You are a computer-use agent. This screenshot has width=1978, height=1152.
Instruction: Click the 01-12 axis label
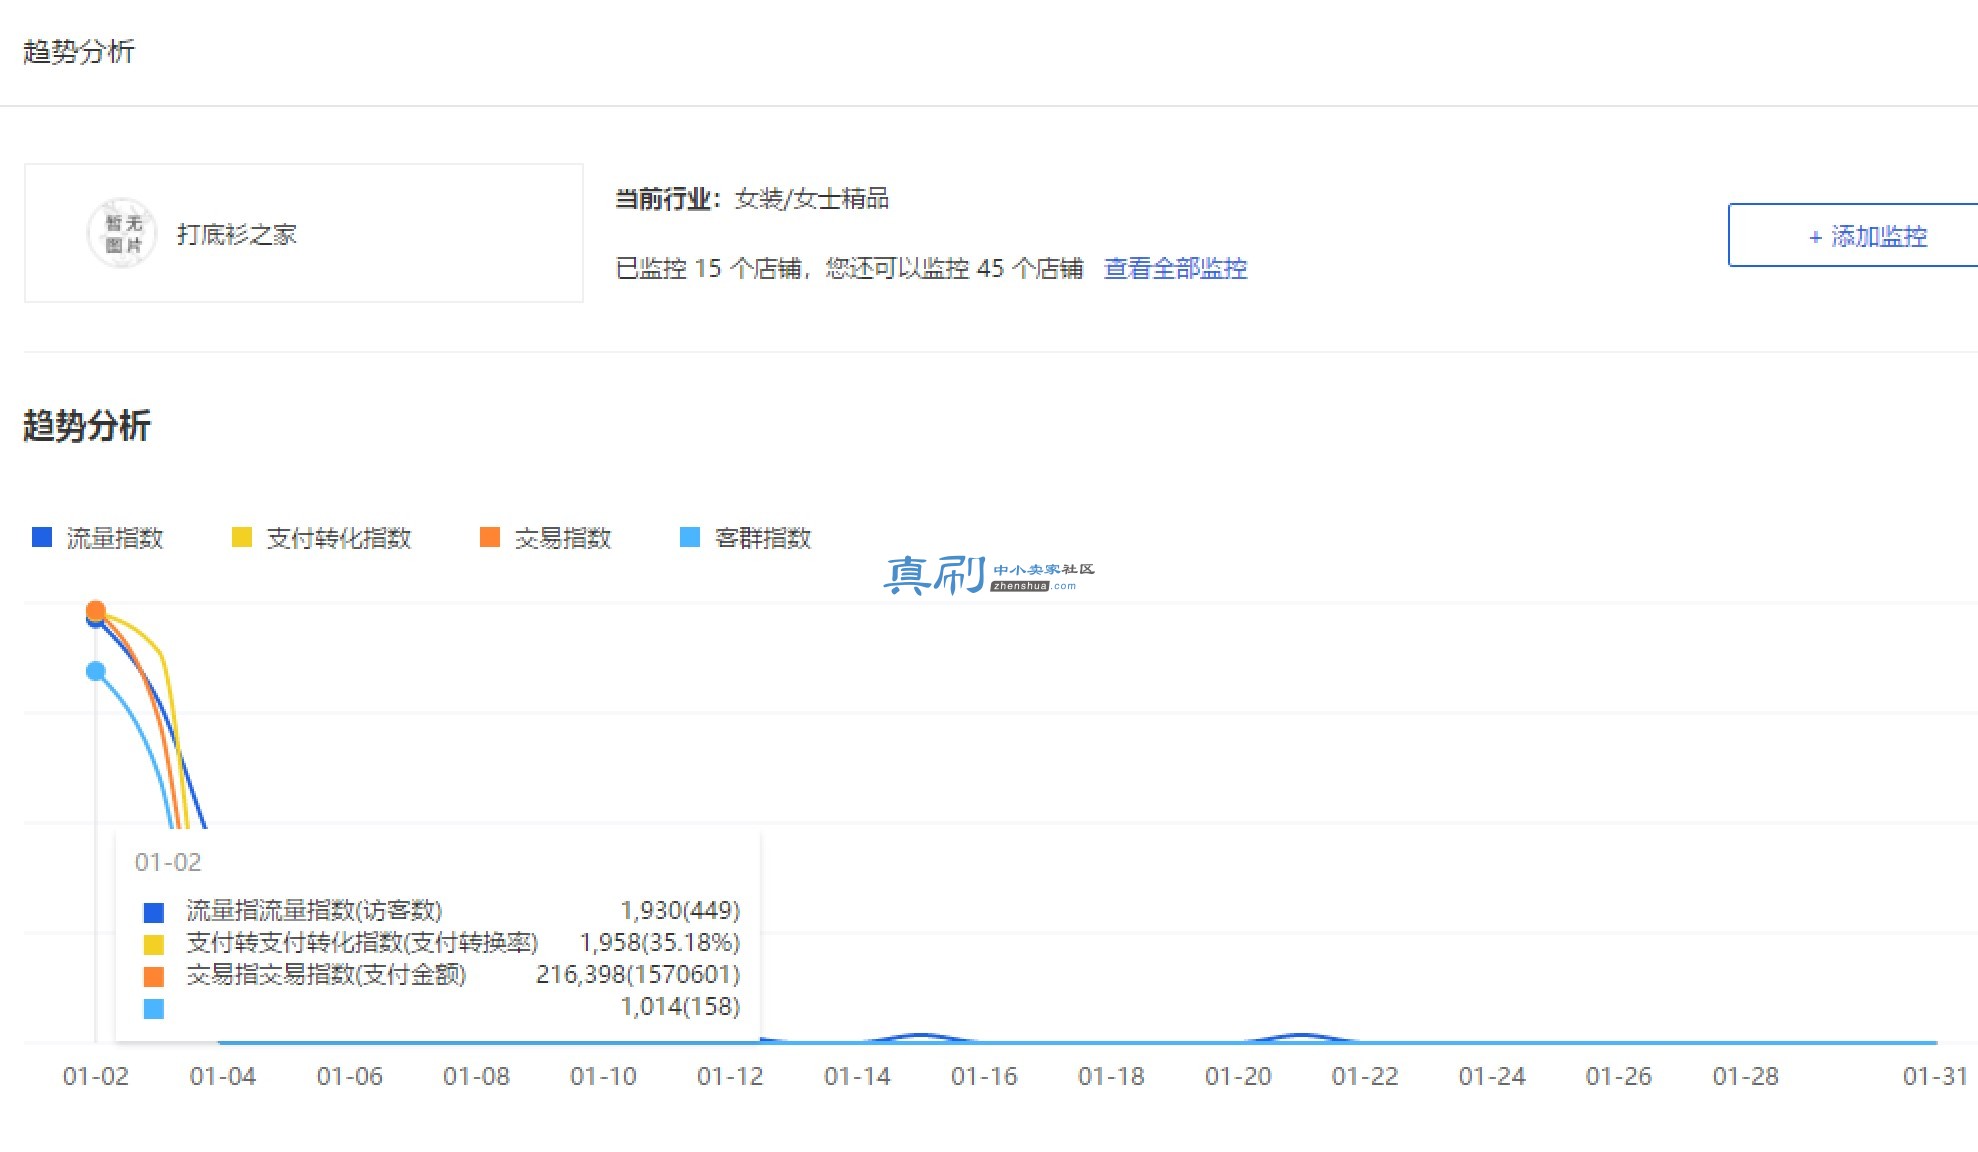[x=731, y=1077]
